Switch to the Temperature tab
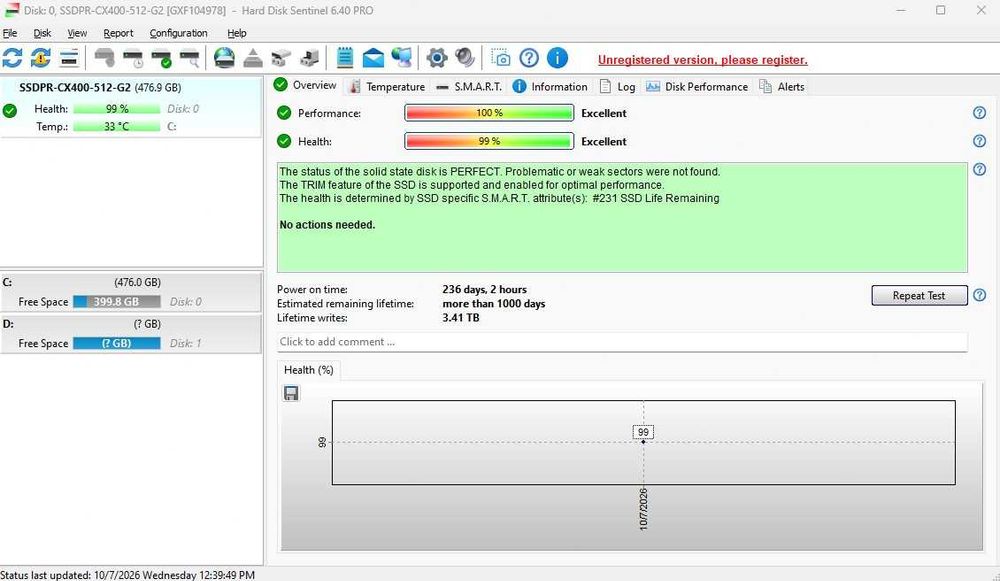1000x581 pixels. [386, 87]
